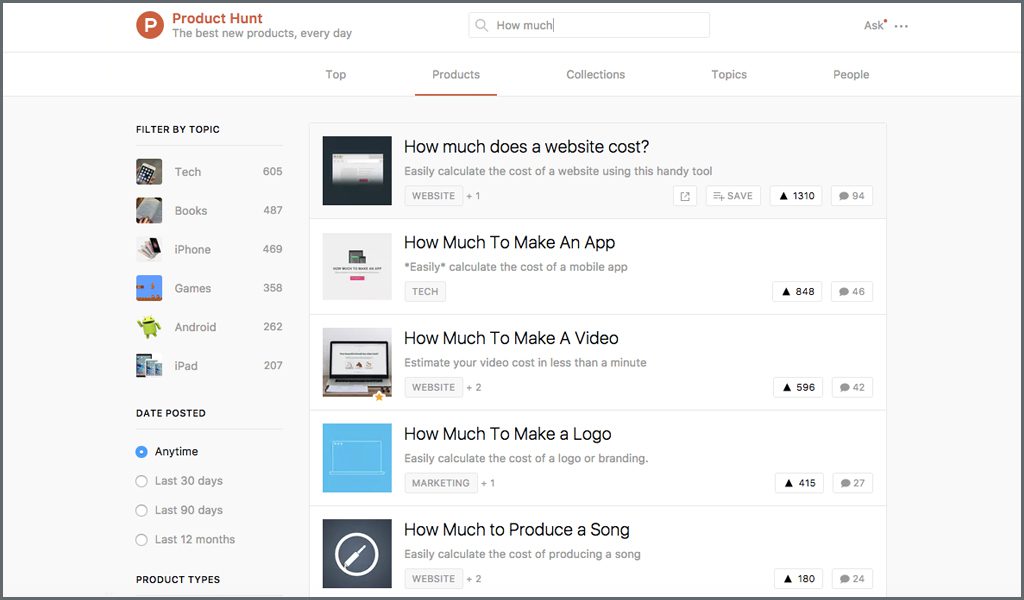Select the Anytime date filter

[142, 452]
